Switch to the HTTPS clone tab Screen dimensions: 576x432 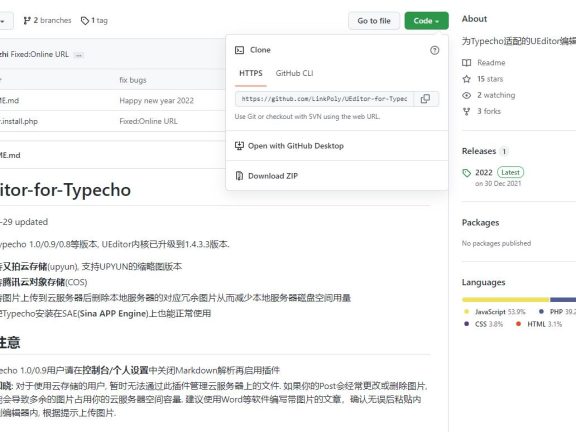251,73
